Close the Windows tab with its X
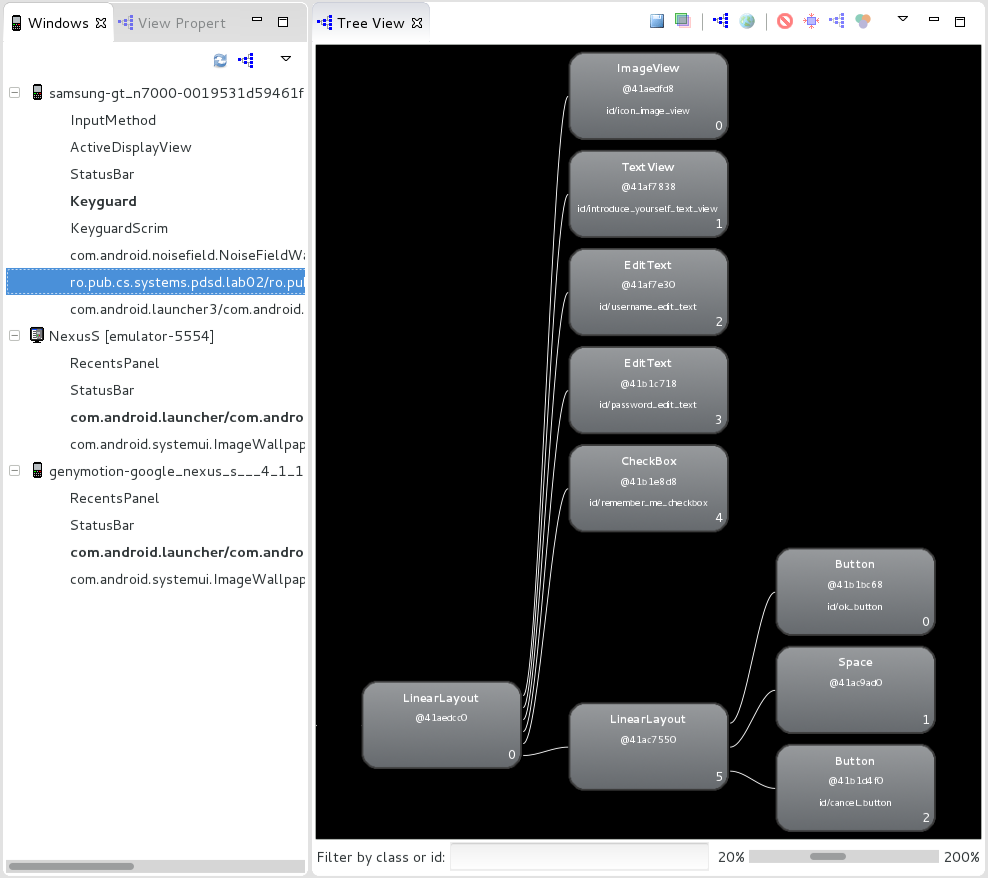The image size is (988, 878). 101,23
